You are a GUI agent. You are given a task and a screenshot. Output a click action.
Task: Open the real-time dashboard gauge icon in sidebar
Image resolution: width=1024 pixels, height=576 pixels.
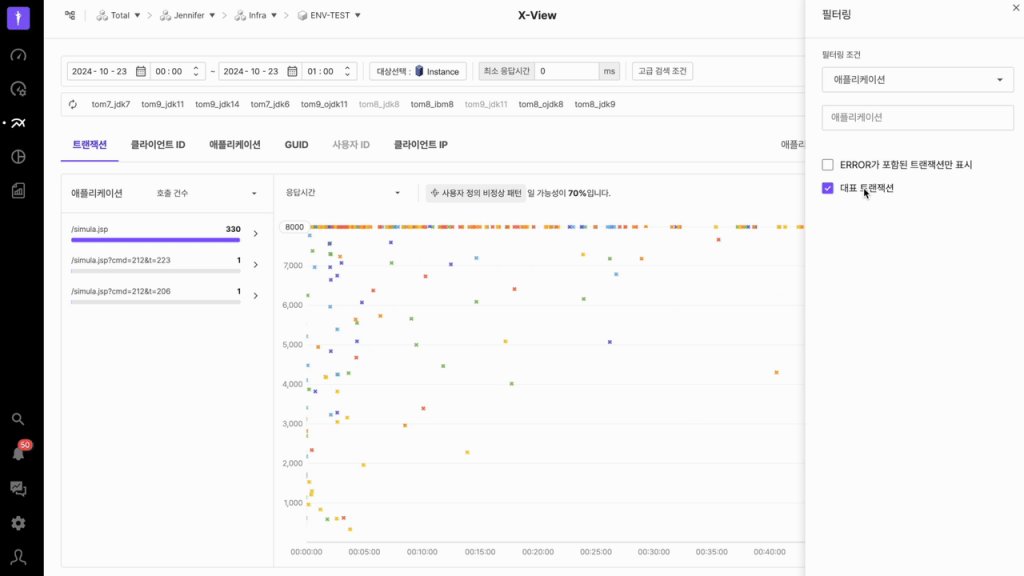tap(18, 55)
